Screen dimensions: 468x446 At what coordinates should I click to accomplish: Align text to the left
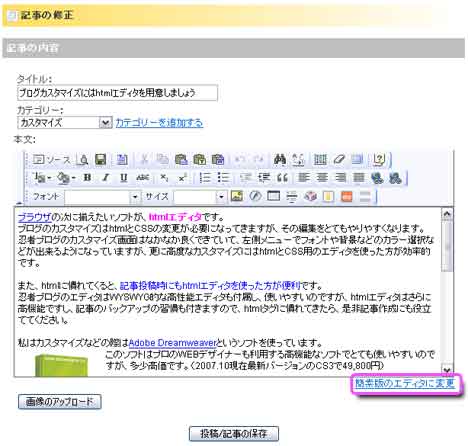(303, 178)
